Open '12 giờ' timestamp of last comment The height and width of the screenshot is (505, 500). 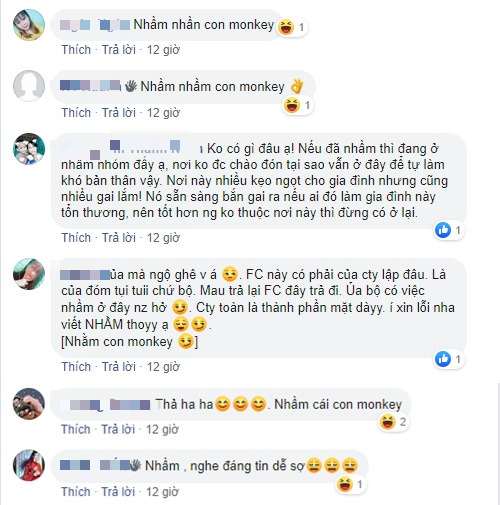[162, 492]
